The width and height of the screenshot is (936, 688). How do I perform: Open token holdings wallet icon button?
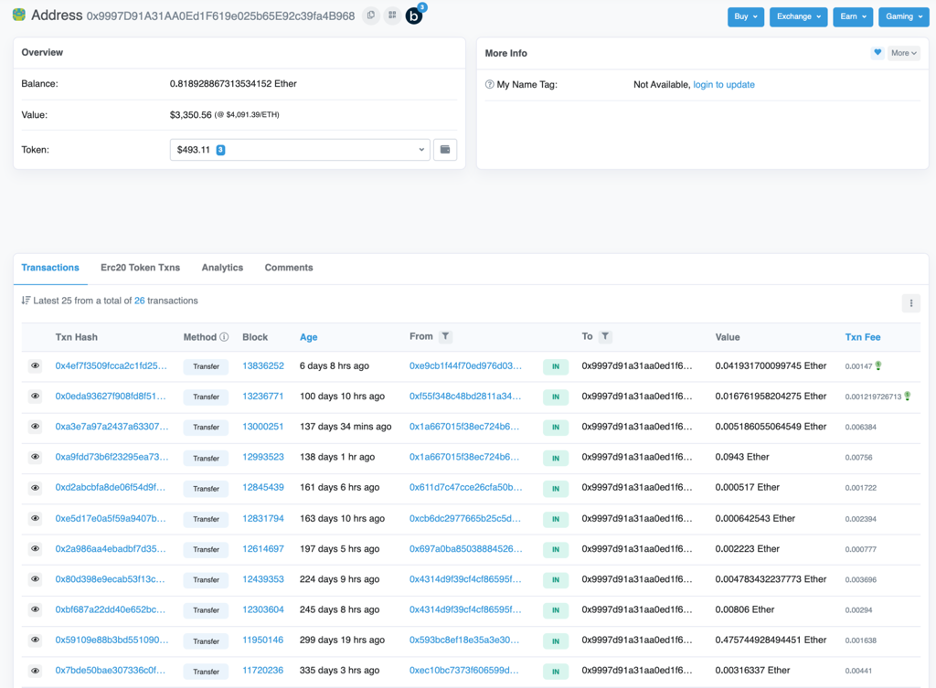point(445,150)
